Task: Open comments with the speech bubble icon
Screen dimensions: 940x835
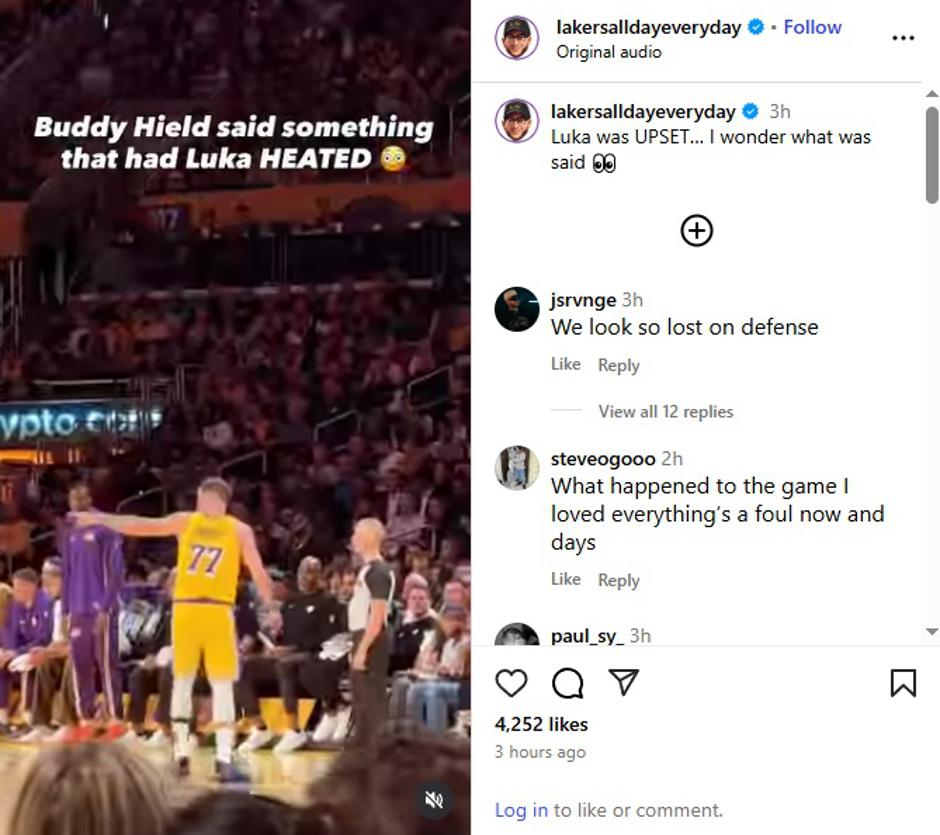Action: [568, 683]
